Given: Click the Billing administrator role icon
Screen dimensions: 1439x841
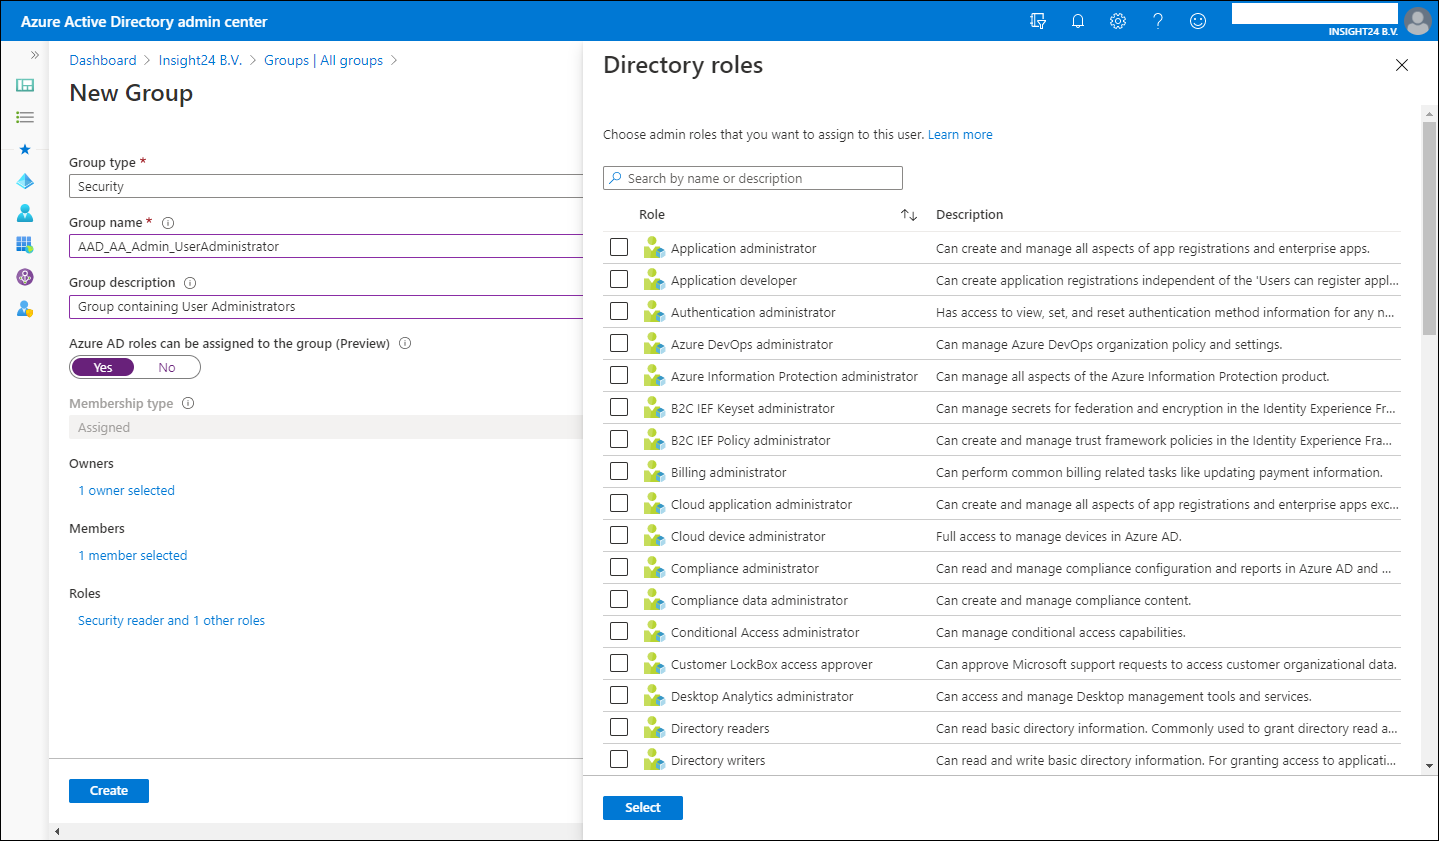Looking at the screenshot, I should pyautogui.click(x=654, y=472).
